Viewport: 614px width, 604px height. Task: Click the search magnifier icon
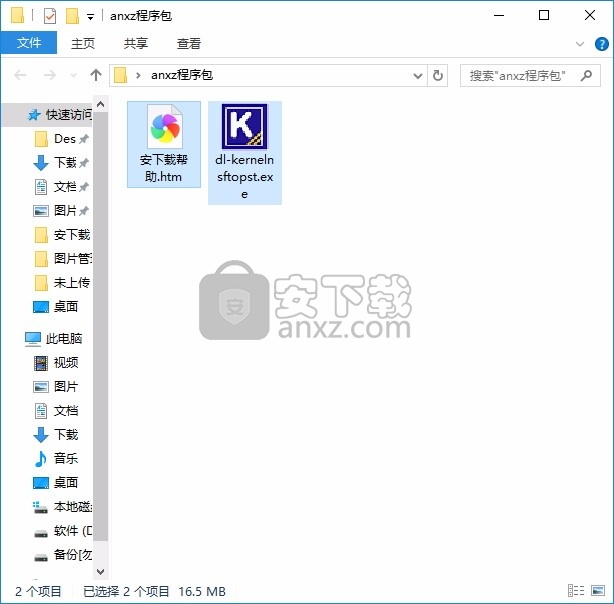(586, 75)
